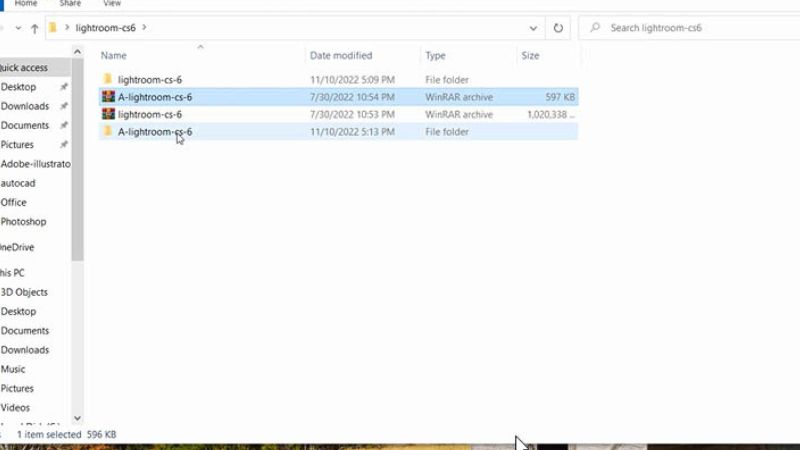Click '1 item selected' status text
Viewport: 800px width, 450px height.
pos(49,435)
